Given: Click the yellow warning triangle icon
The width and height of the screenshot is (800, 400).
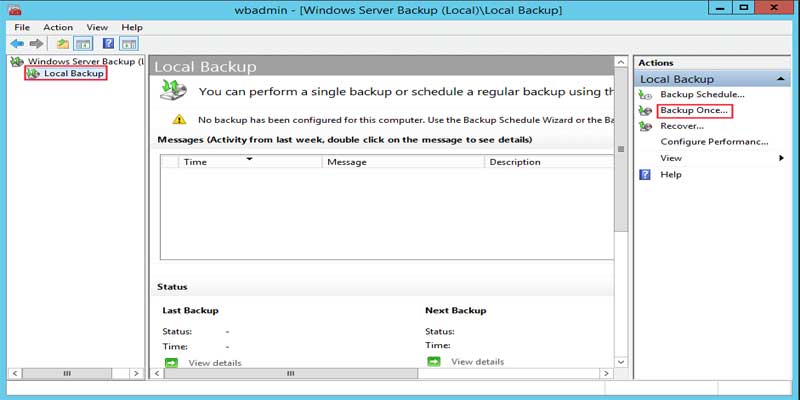Looking at the screenshot, I should click(x=179, y=119).
